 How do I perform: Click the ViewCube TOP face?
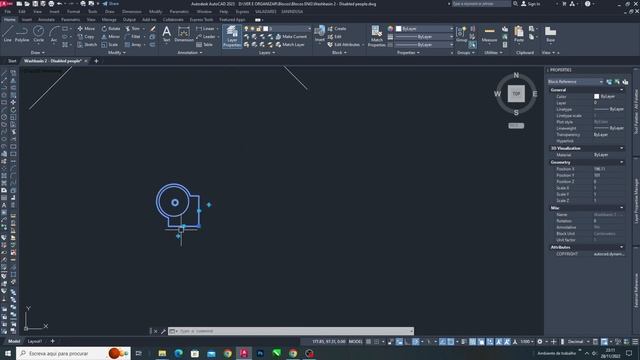(516, 93)
